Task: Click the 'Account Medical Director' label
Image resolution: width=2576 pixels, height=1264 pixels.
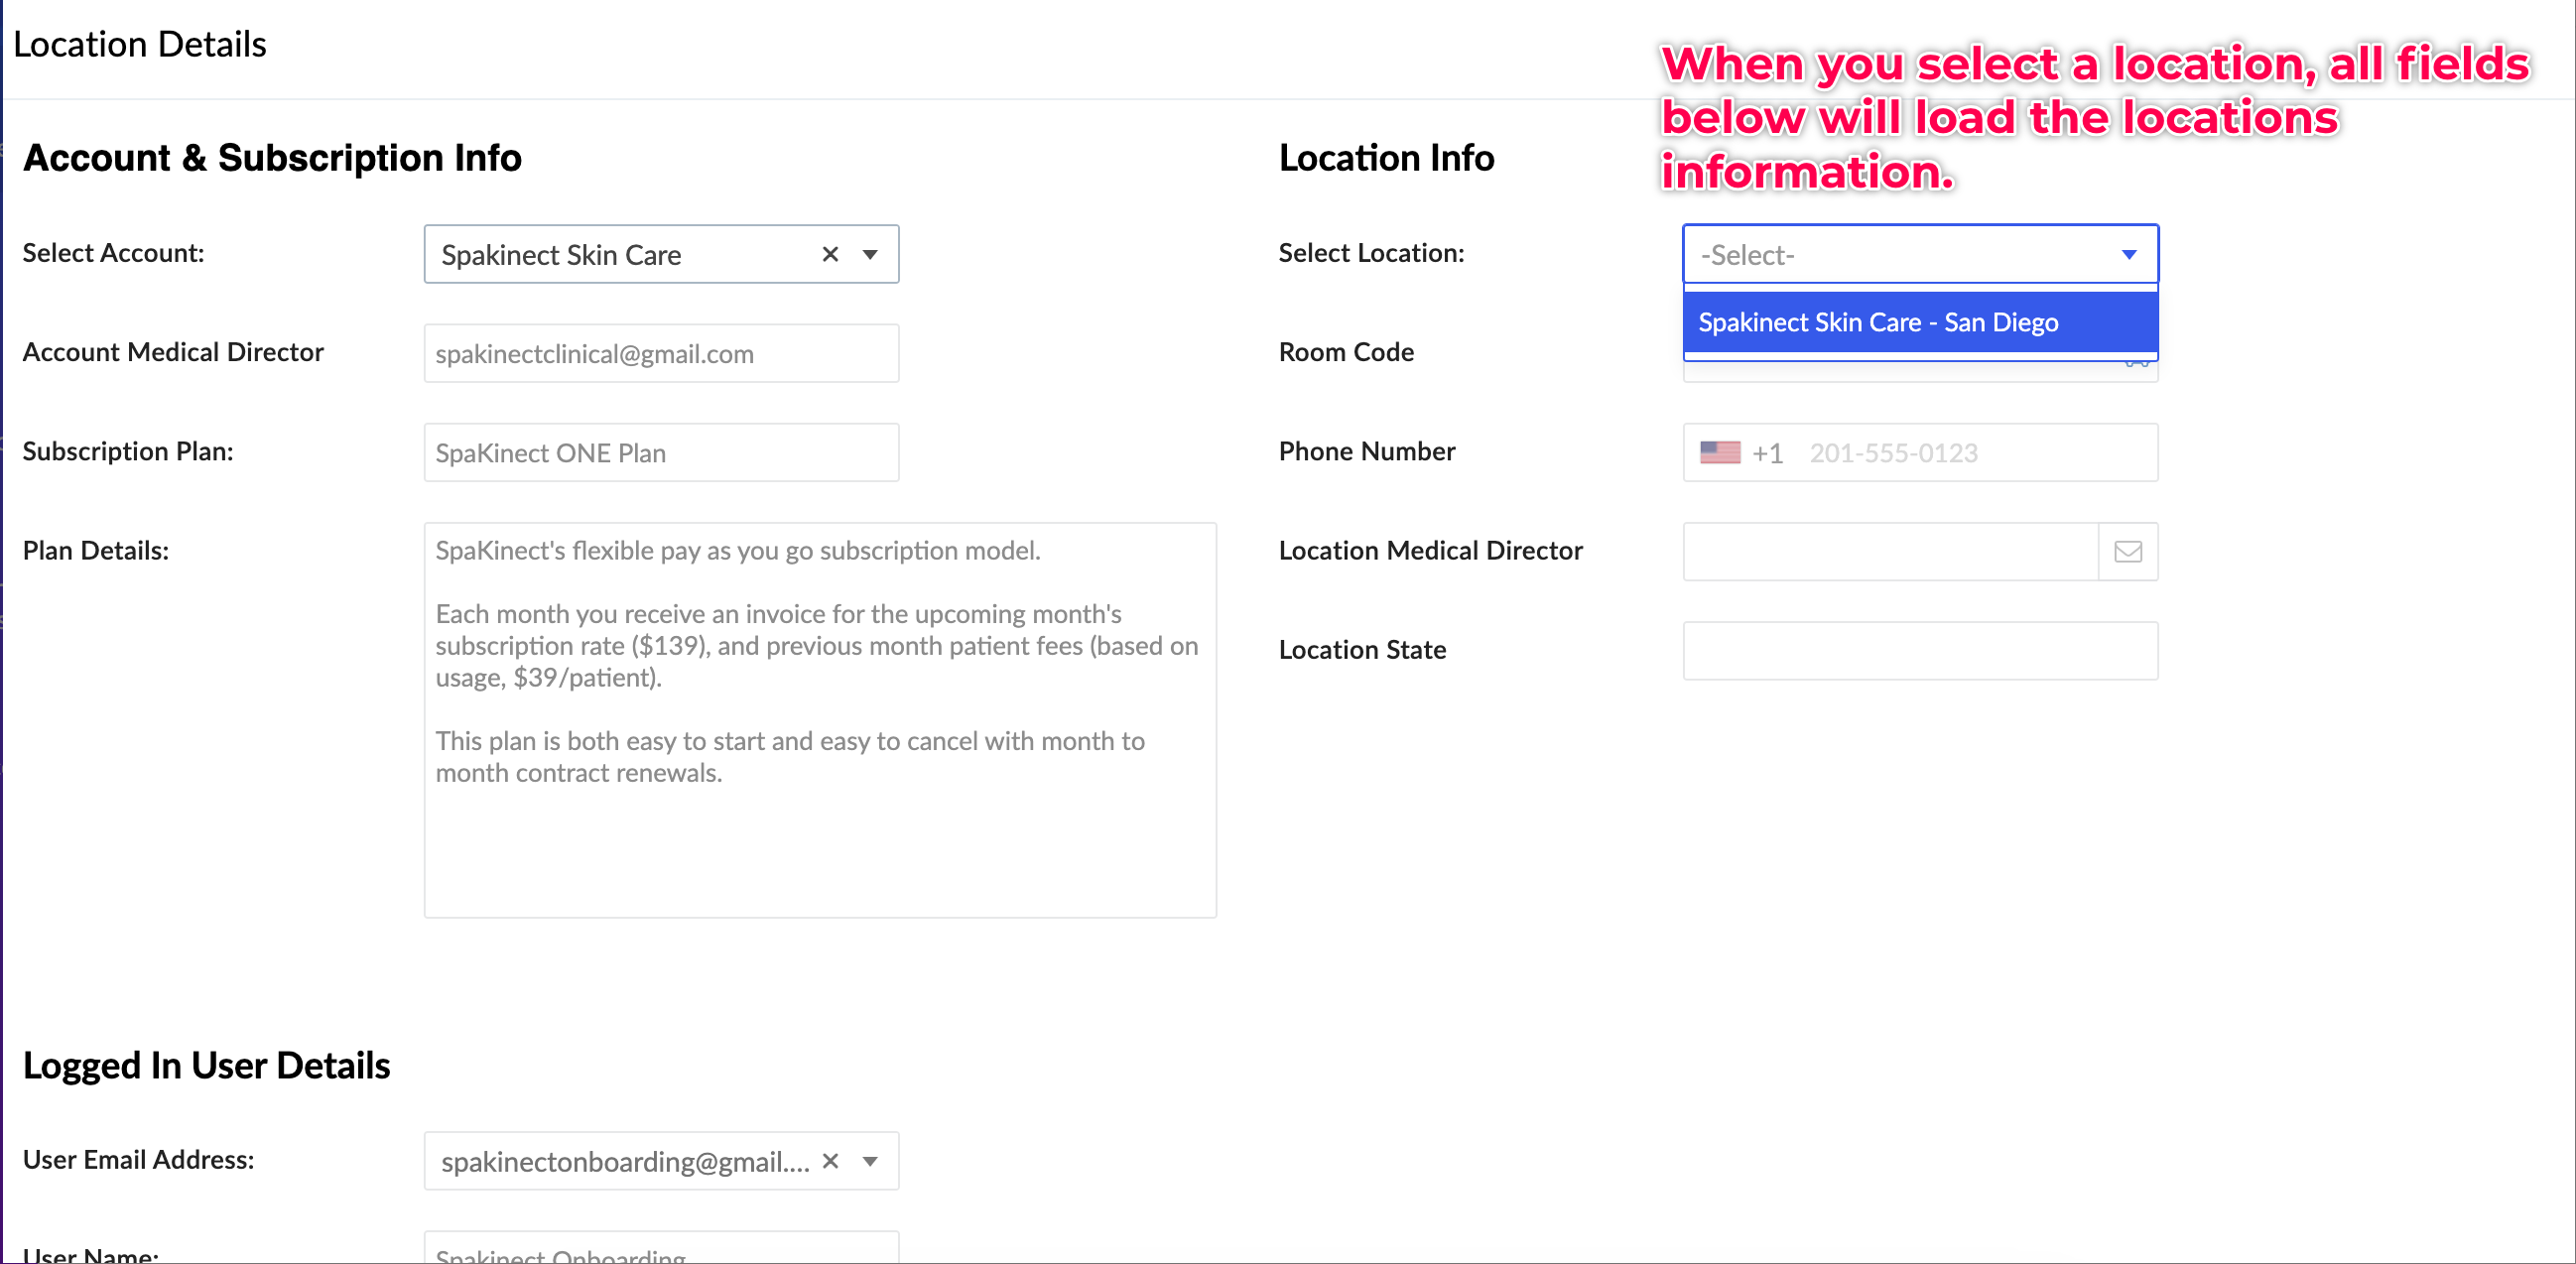Action: 173,352
